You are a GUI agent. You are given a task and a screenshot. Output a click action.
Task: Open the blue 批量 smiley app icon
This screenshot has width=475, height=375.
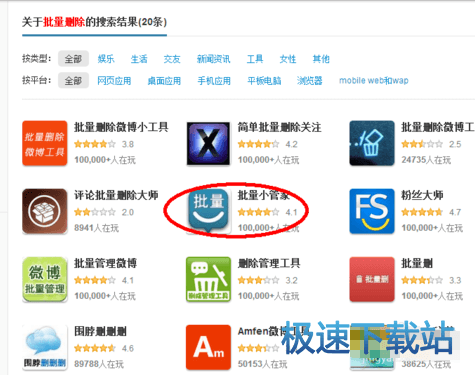click(x=208, y=211)
